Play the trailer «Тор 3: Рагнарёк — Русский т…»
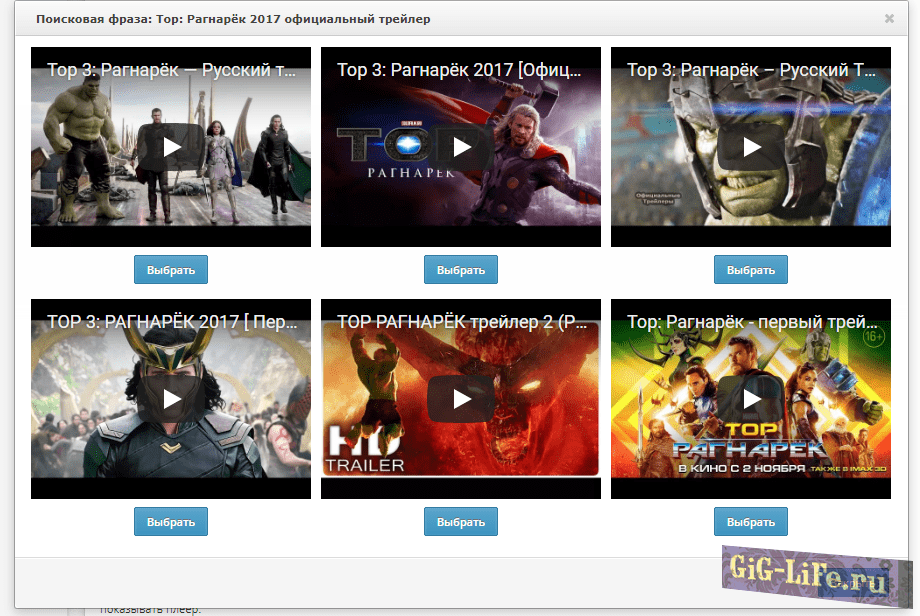The height and width of the screenshot is (616, 920). coord(170,146)
